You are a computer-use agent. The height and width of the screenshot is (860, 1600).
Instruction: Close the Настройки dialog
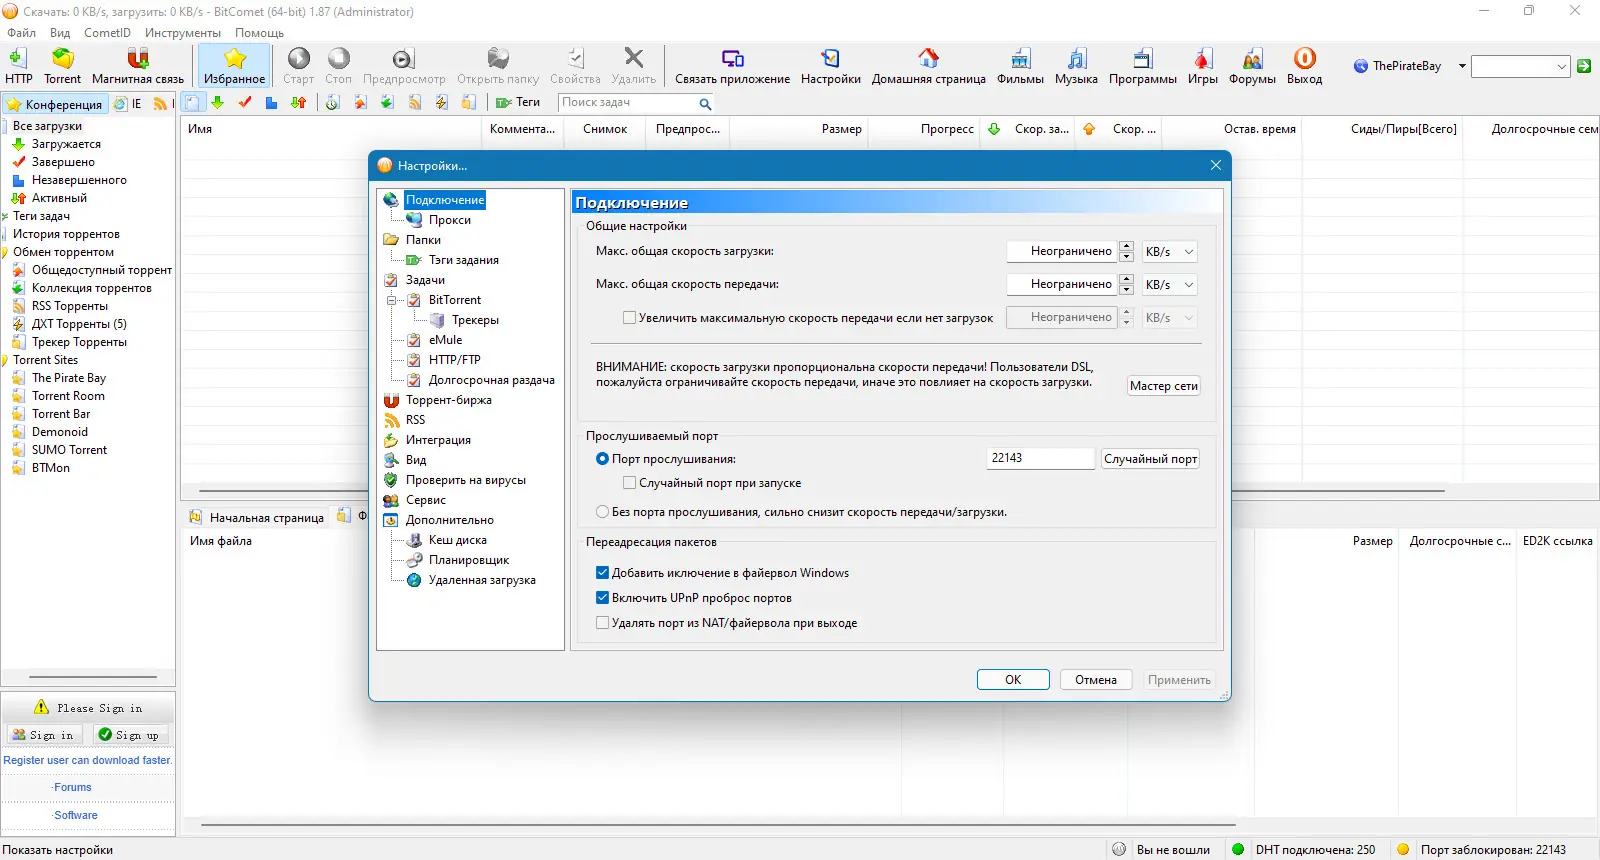point(1215,165)
